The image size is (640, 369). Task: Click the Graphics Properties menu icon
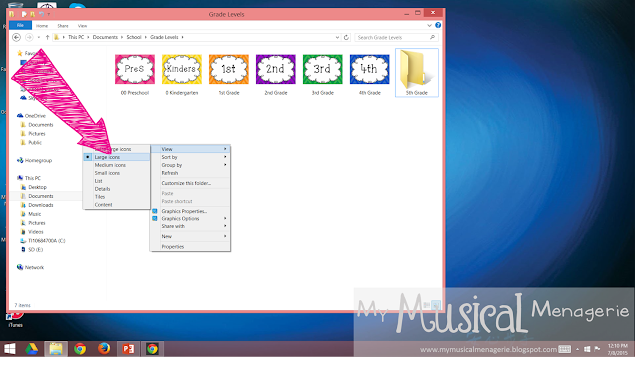tap(155, 211)
